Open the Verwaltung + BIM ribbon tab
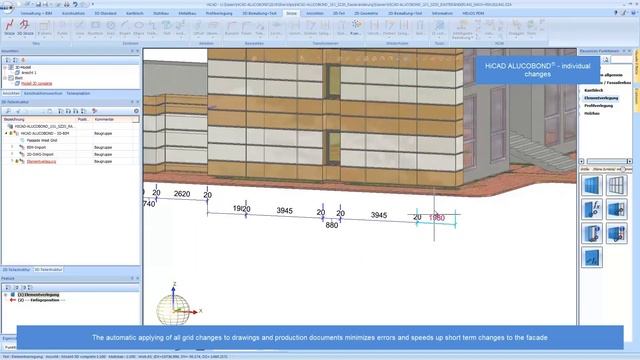This screenshot has width=640, height=360. tap(36, 13)
